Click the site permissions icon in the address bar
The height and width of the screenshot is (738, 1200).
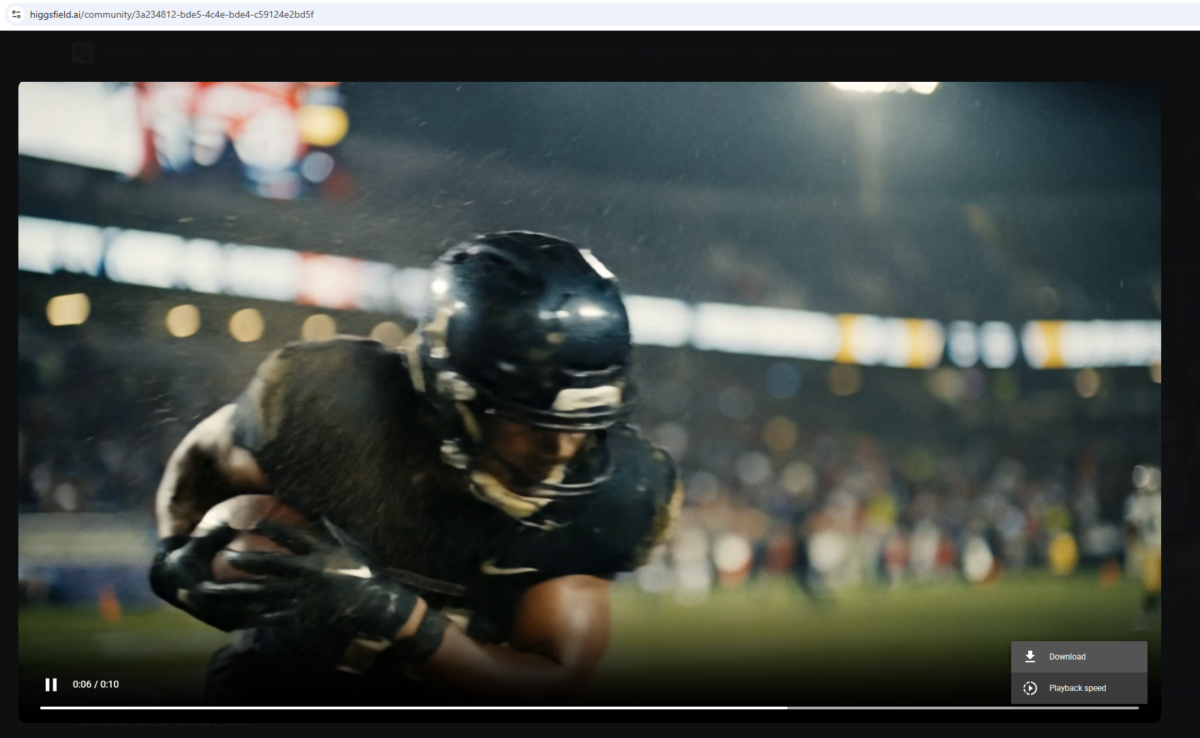click(13, 15)
